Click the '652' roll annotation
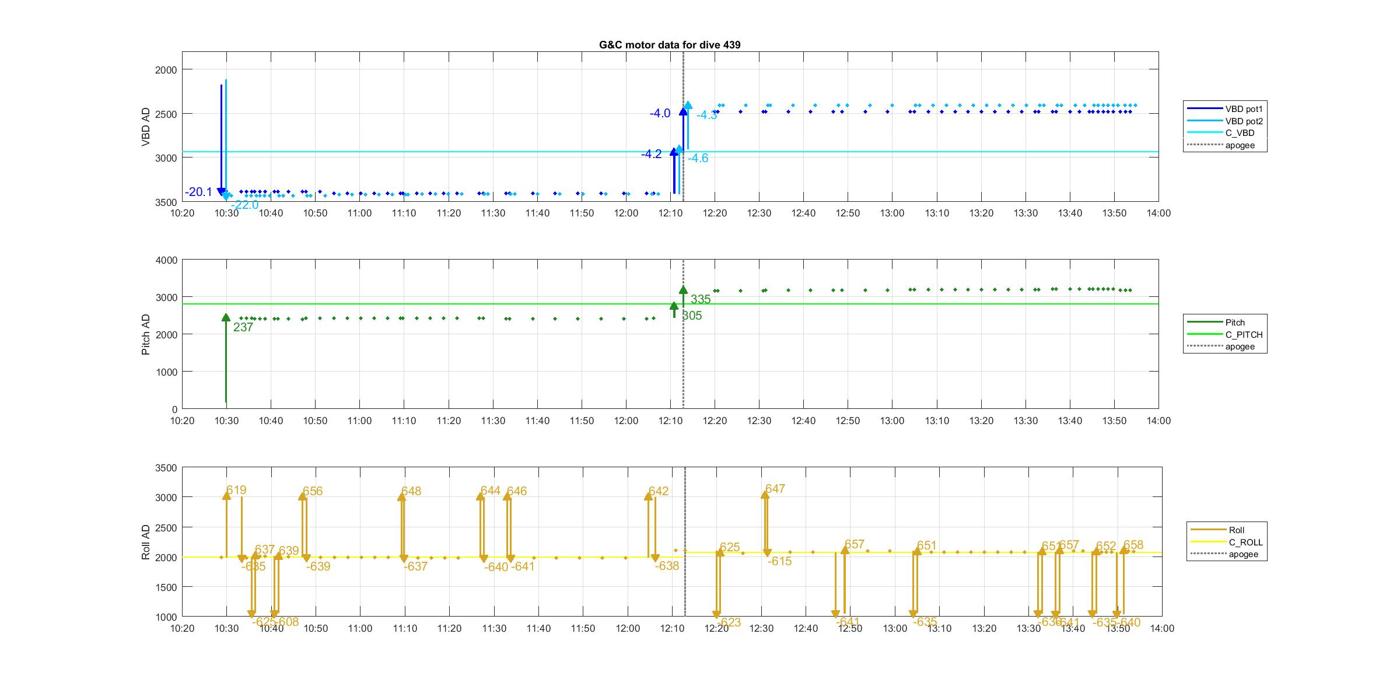The height and width of the screenshot is (693, 1400). point(1106,546)
